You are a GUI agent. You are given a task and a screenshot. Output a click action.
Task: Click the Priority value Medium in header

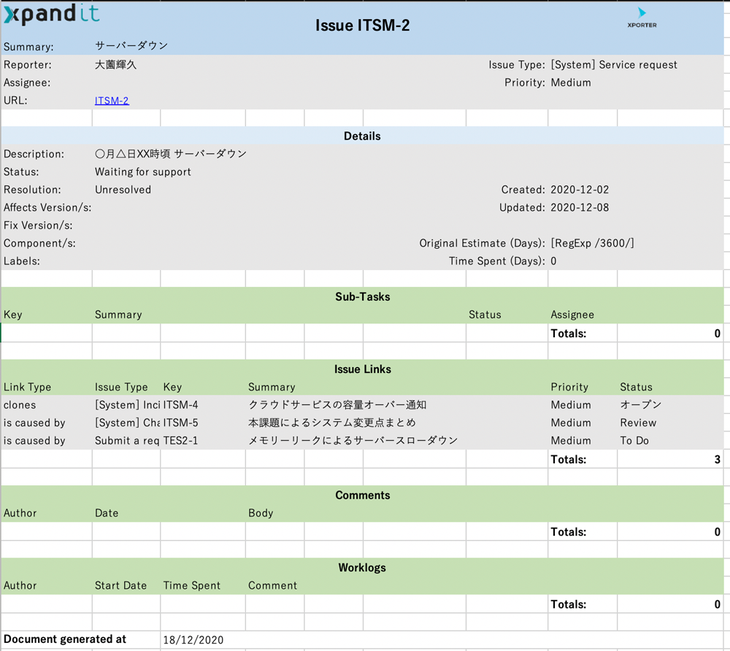(571, 82)
